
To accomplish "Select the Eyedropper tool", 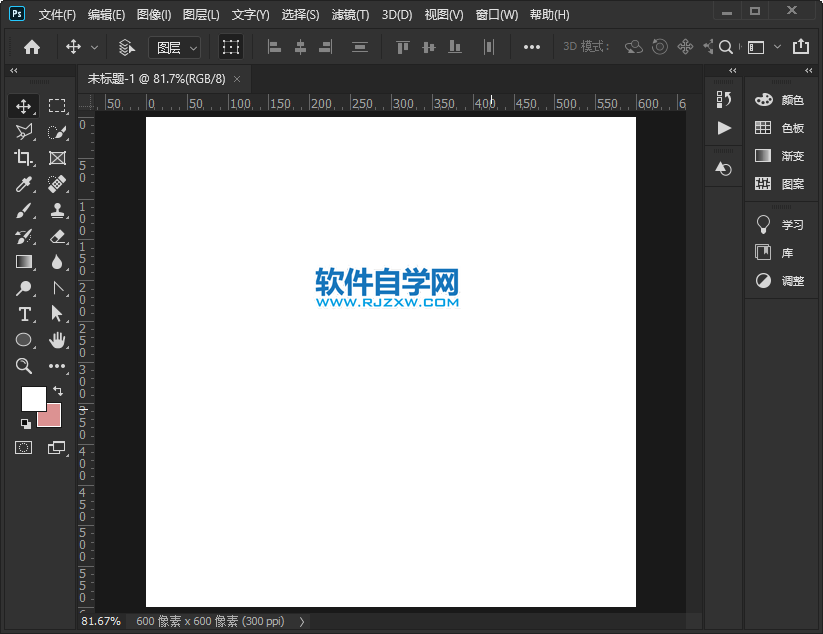I will (x=24, y=184).
